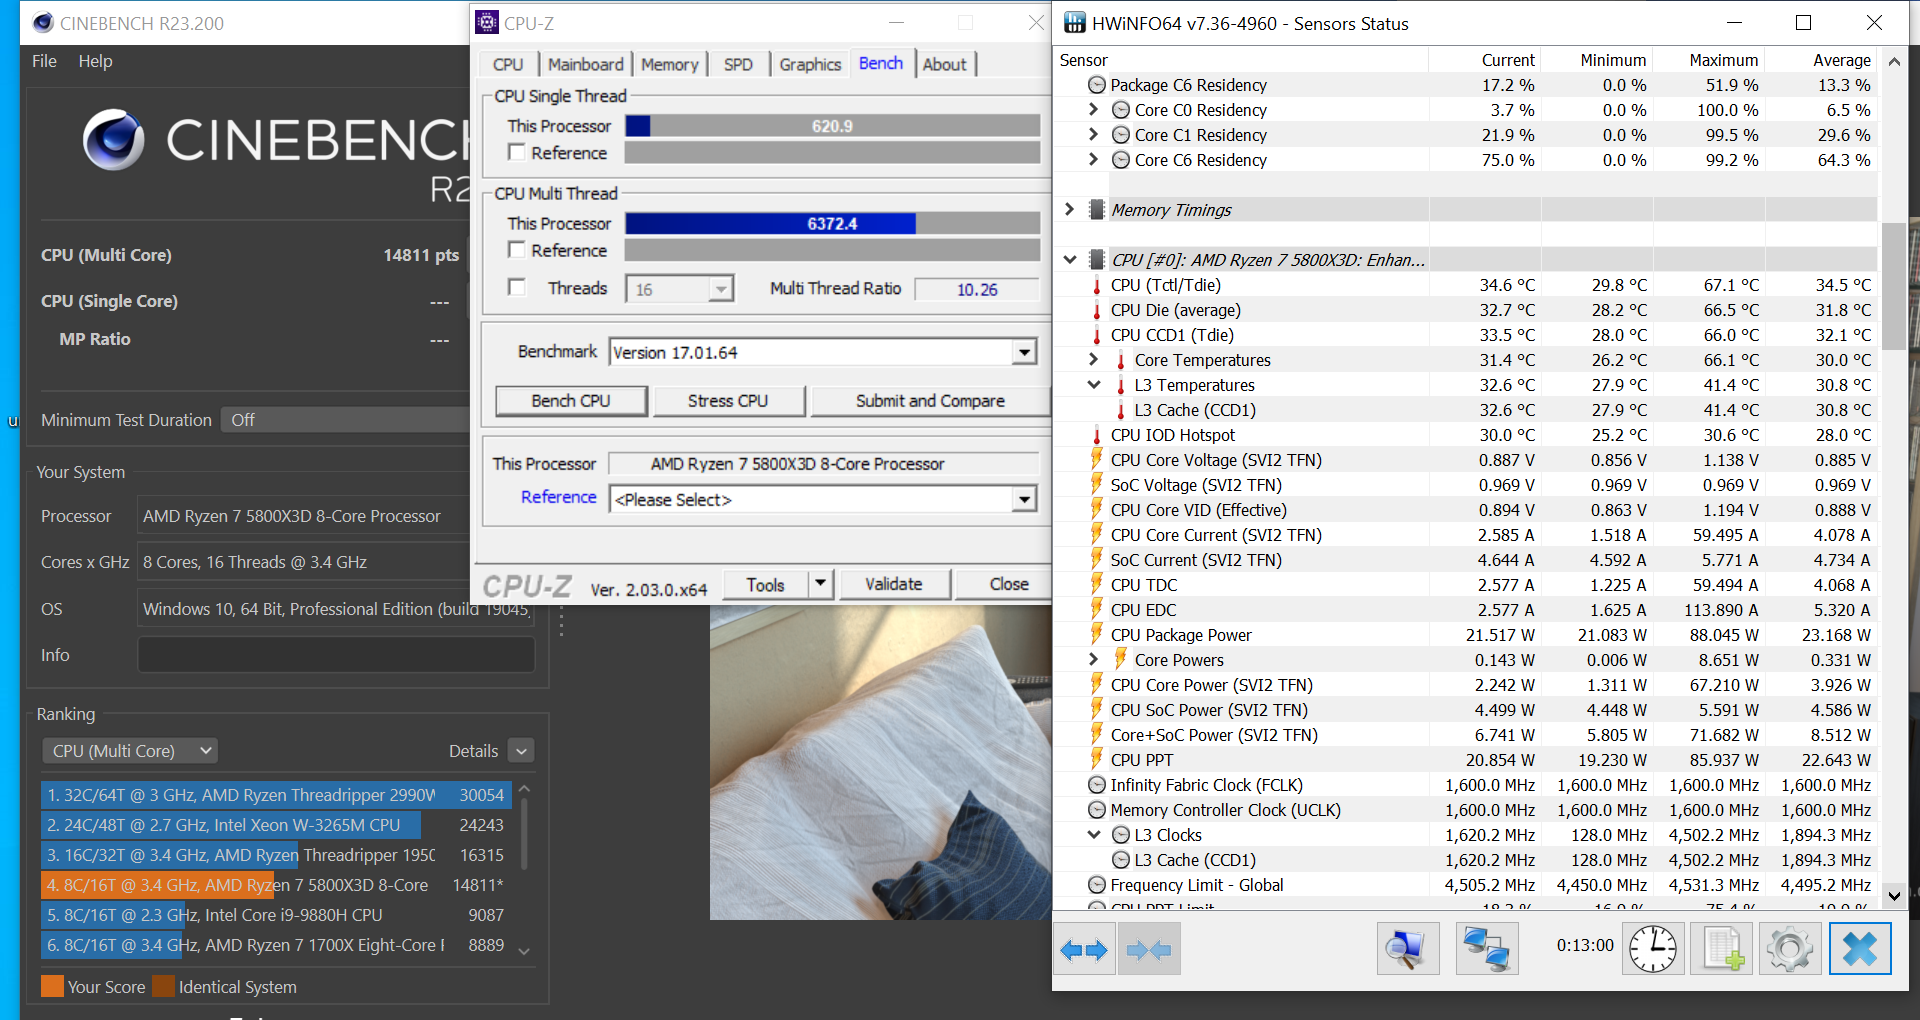This screenshot has height=1020, width=1920.
Task: Collapse the L3 Temperatures group
Action: pos(1092,384)
